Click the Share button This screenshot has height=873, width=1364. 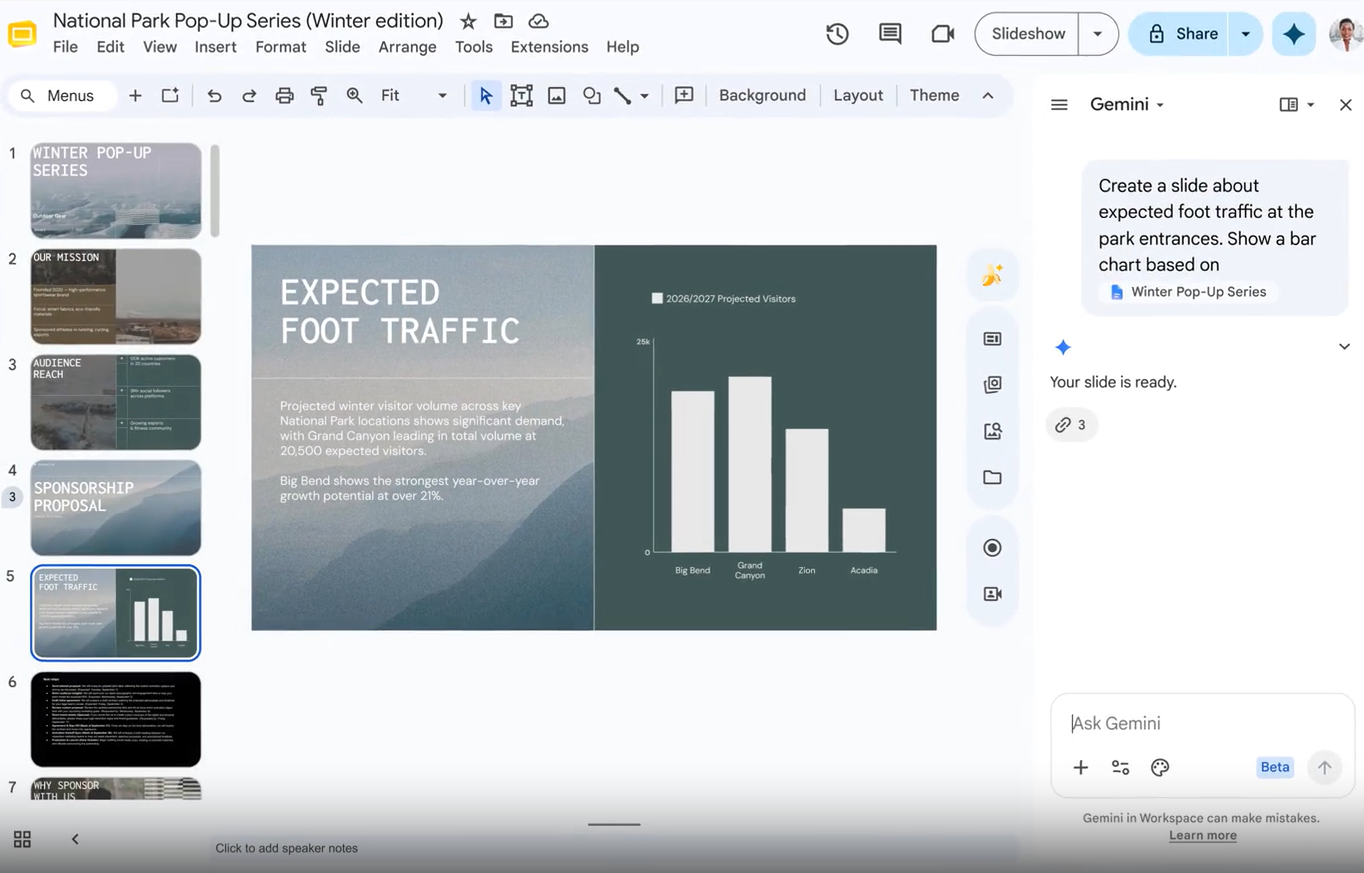pos(1181,34)
